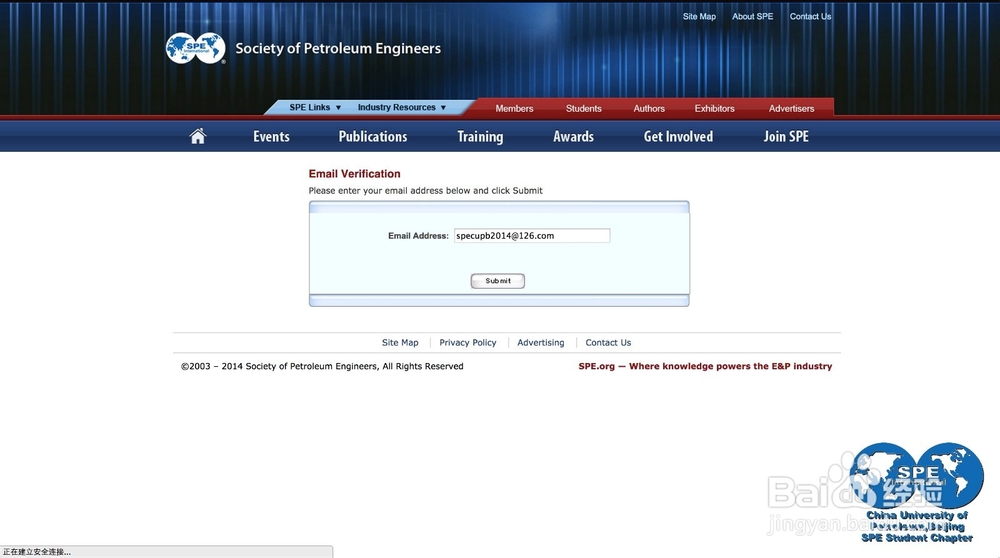This screenshot has width=1000, height=558.
Task: Click the Society of Petroleum Engineers title
Action: [338, 48]
